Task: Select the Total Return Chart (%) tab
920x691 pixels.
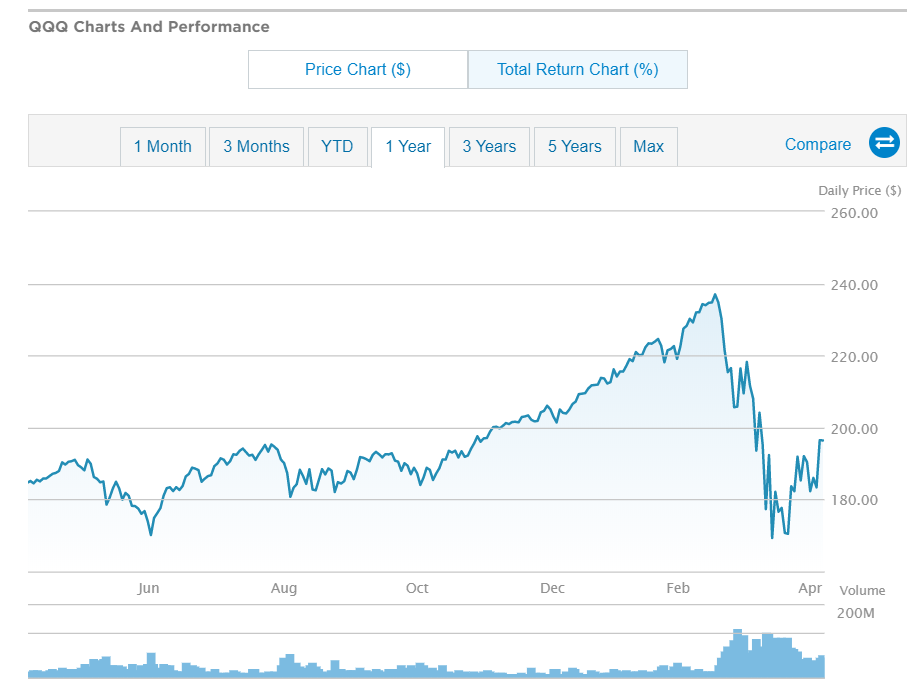Action: coord(577,69)
